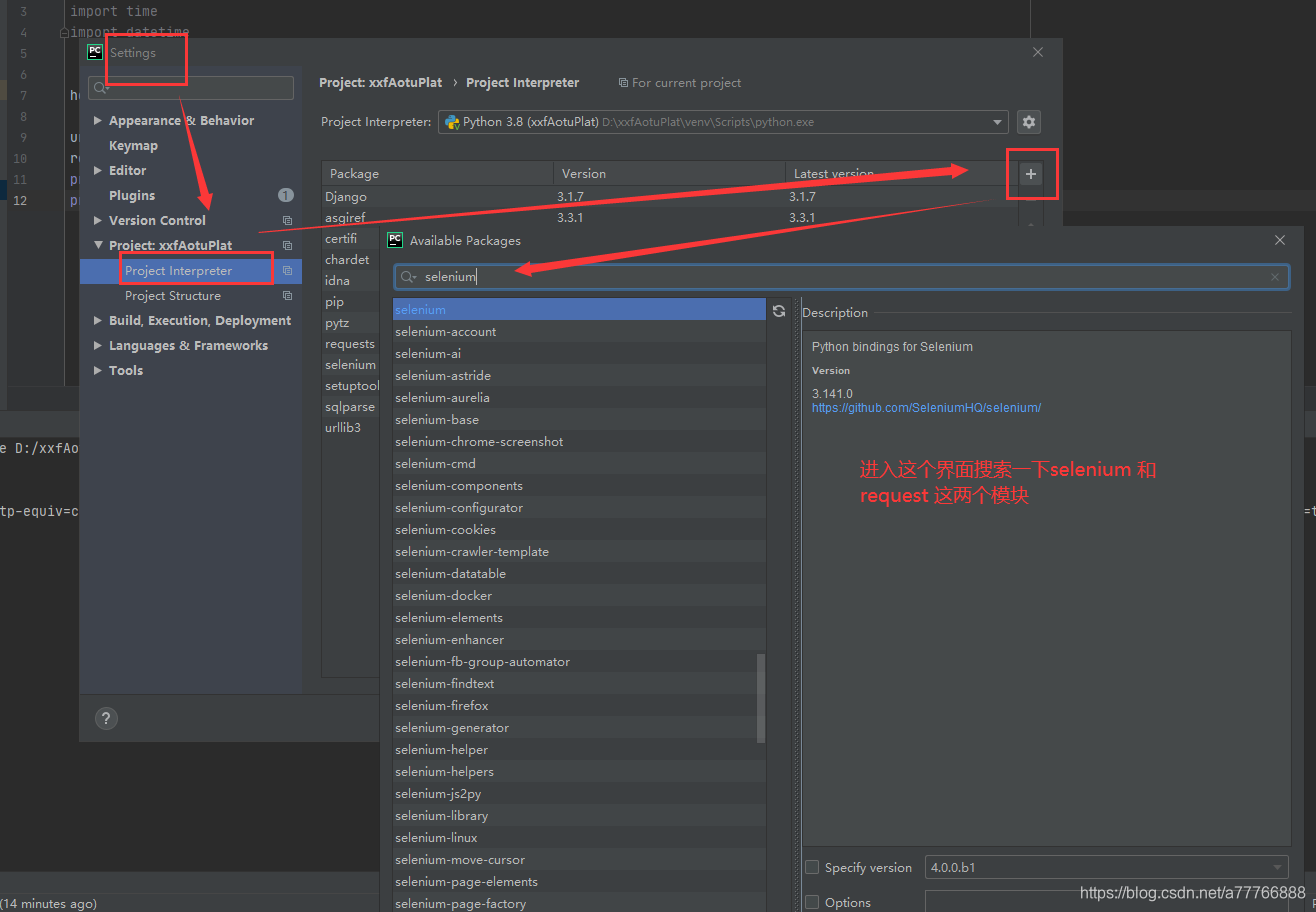Select selenium-base in available packages
The height and width of the screenshot is (912, 1316).
579,420
